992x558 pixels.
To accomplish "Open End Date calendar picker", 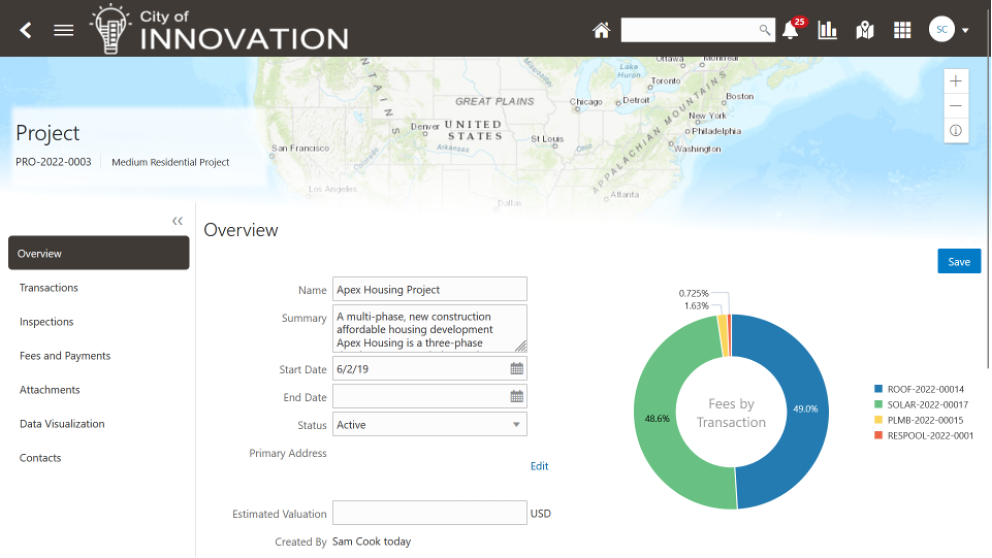I will tap(517, 397).
